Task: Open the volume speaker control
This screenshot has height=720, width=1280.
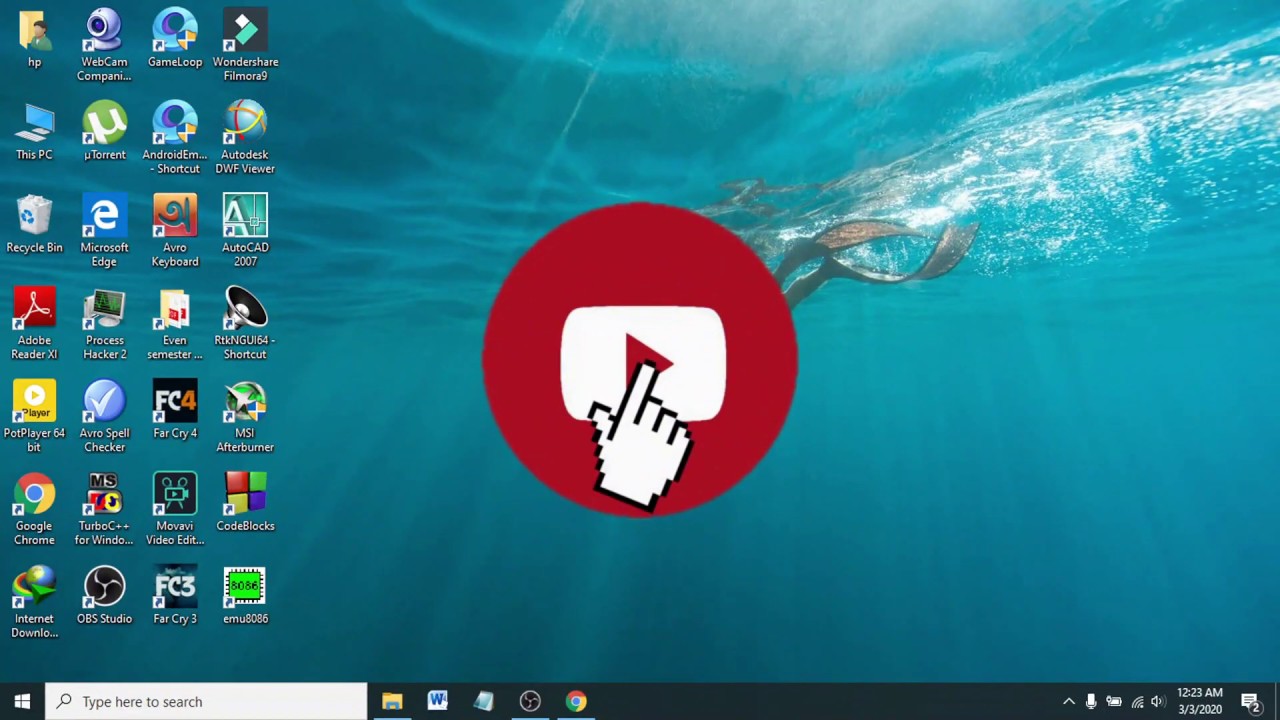Action: [x=1158, y=701]
